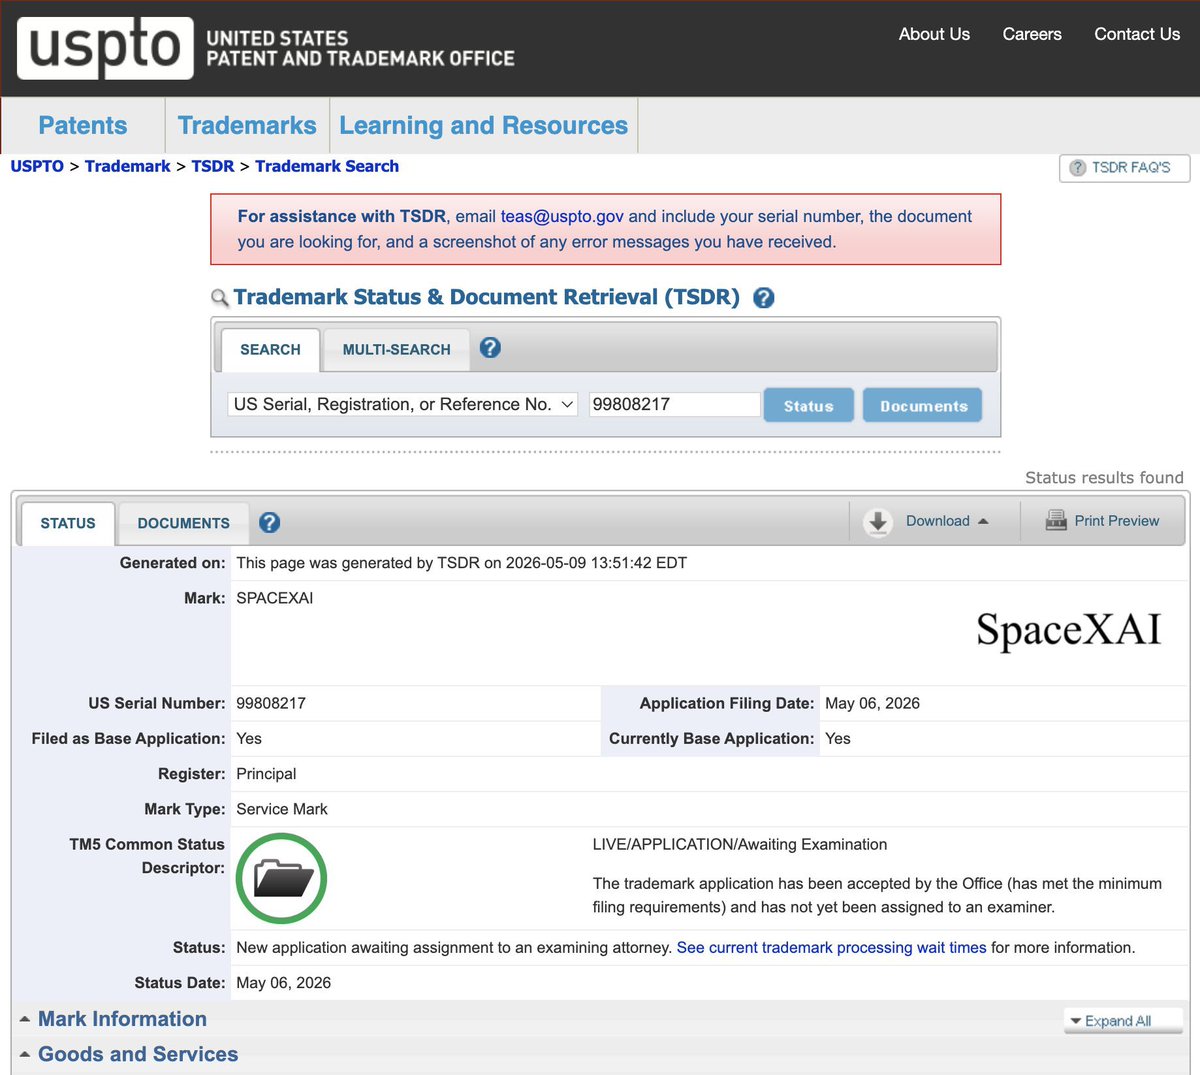
Task: Click the TSDR FAQ'S question icon
Action: pos(1077,168)
